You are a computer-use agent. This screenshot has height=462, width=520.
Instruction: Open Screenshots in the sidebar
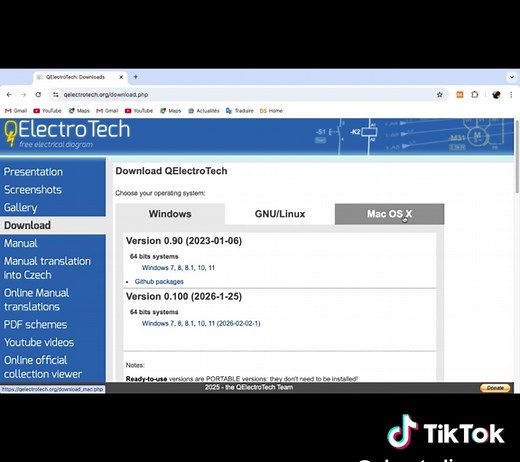point(33,190)
